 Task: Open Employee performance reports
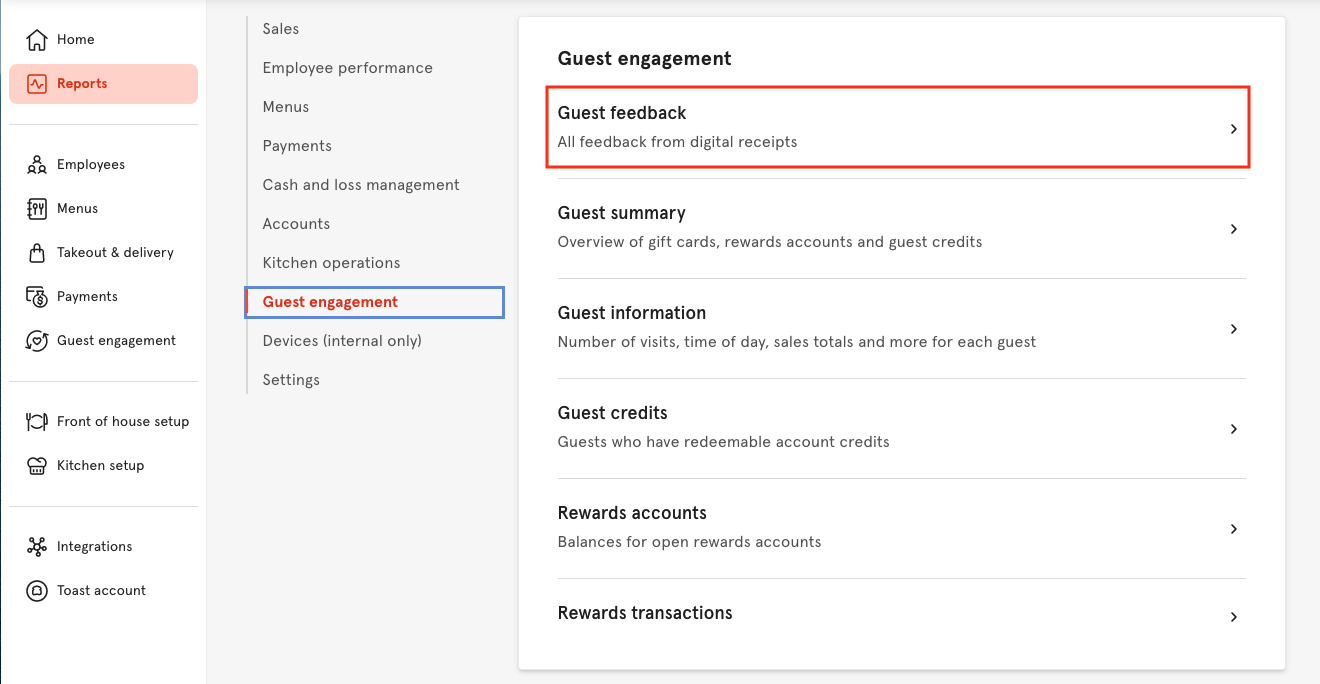(347, 67)
